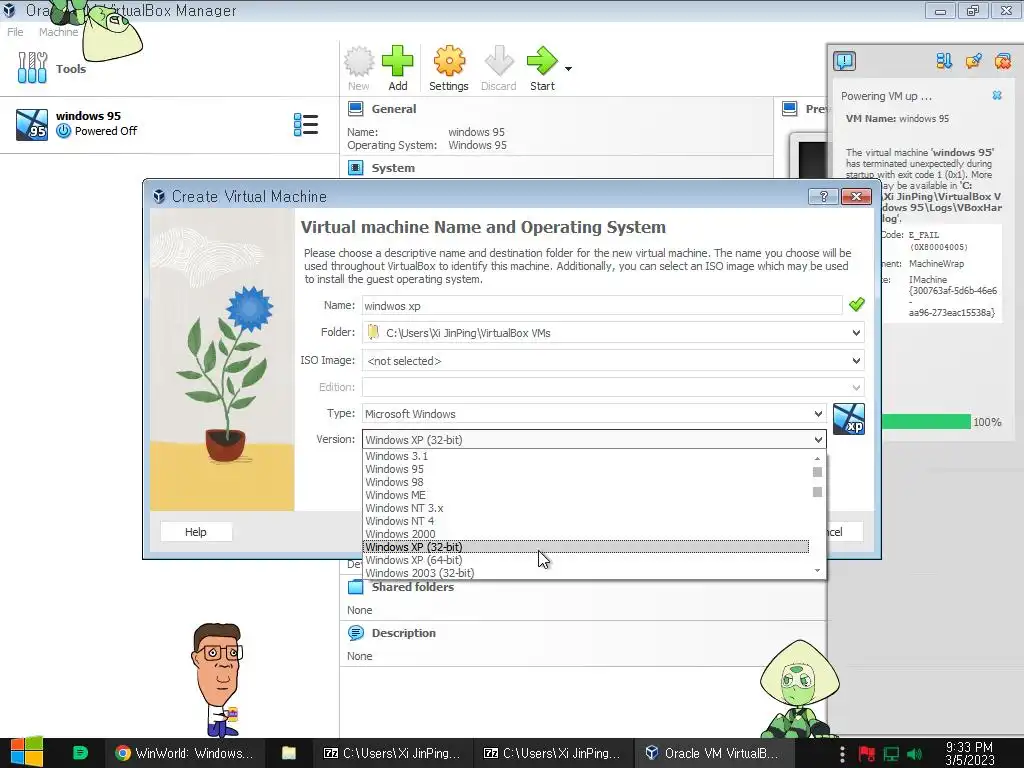The height and width of the screenshot is (768, 1024).
Task: Click the network monitor tray icon
Action: pyautogui.click(x=891, y=754)
